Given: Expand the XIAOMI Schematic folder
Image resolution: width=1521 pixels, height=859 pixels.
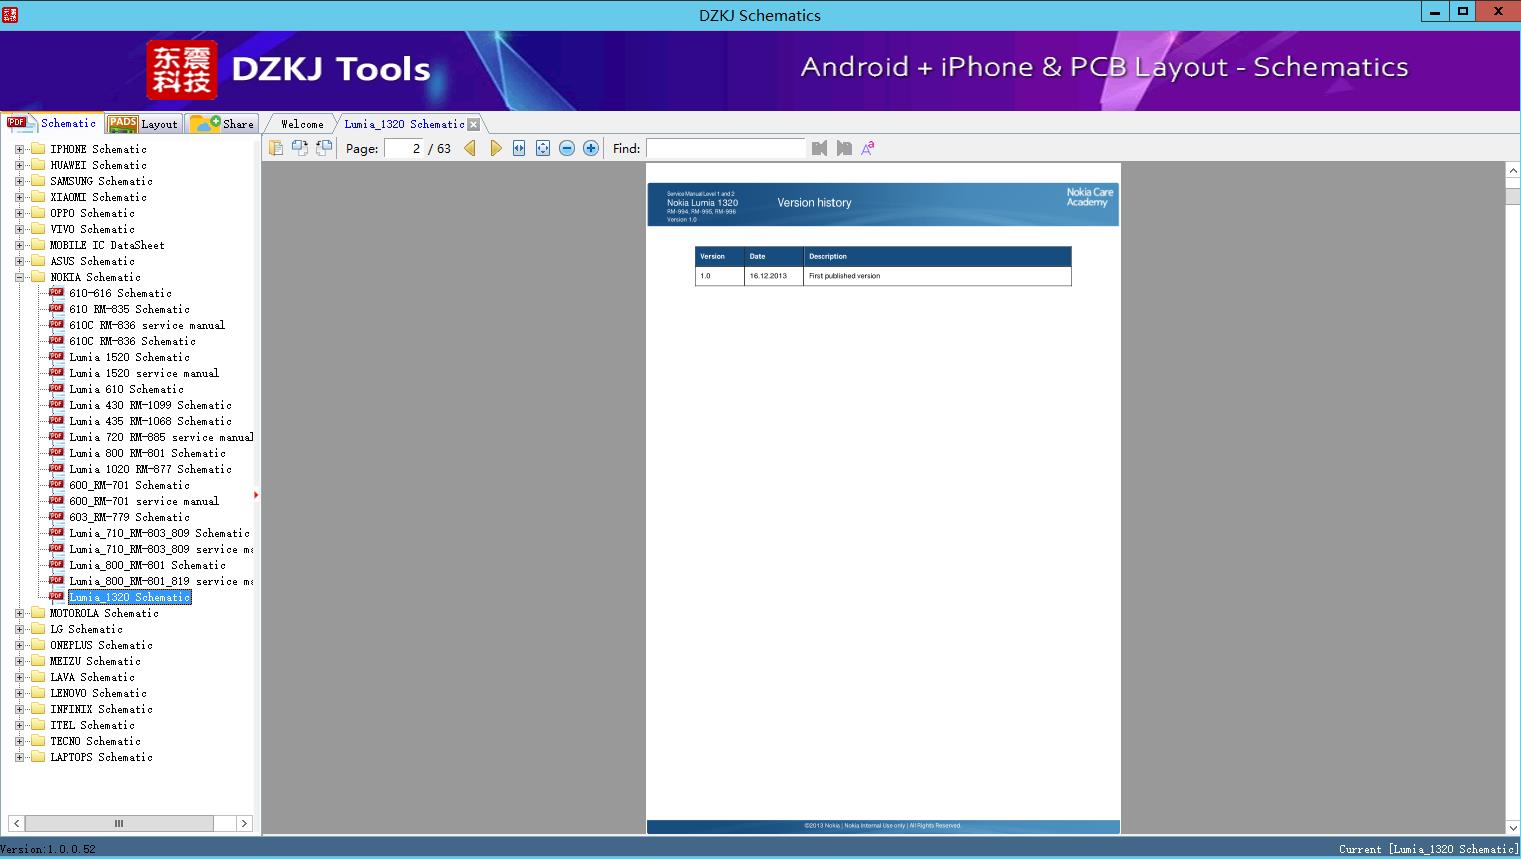Looking at the screenshot, I should (x=19, y=197).
